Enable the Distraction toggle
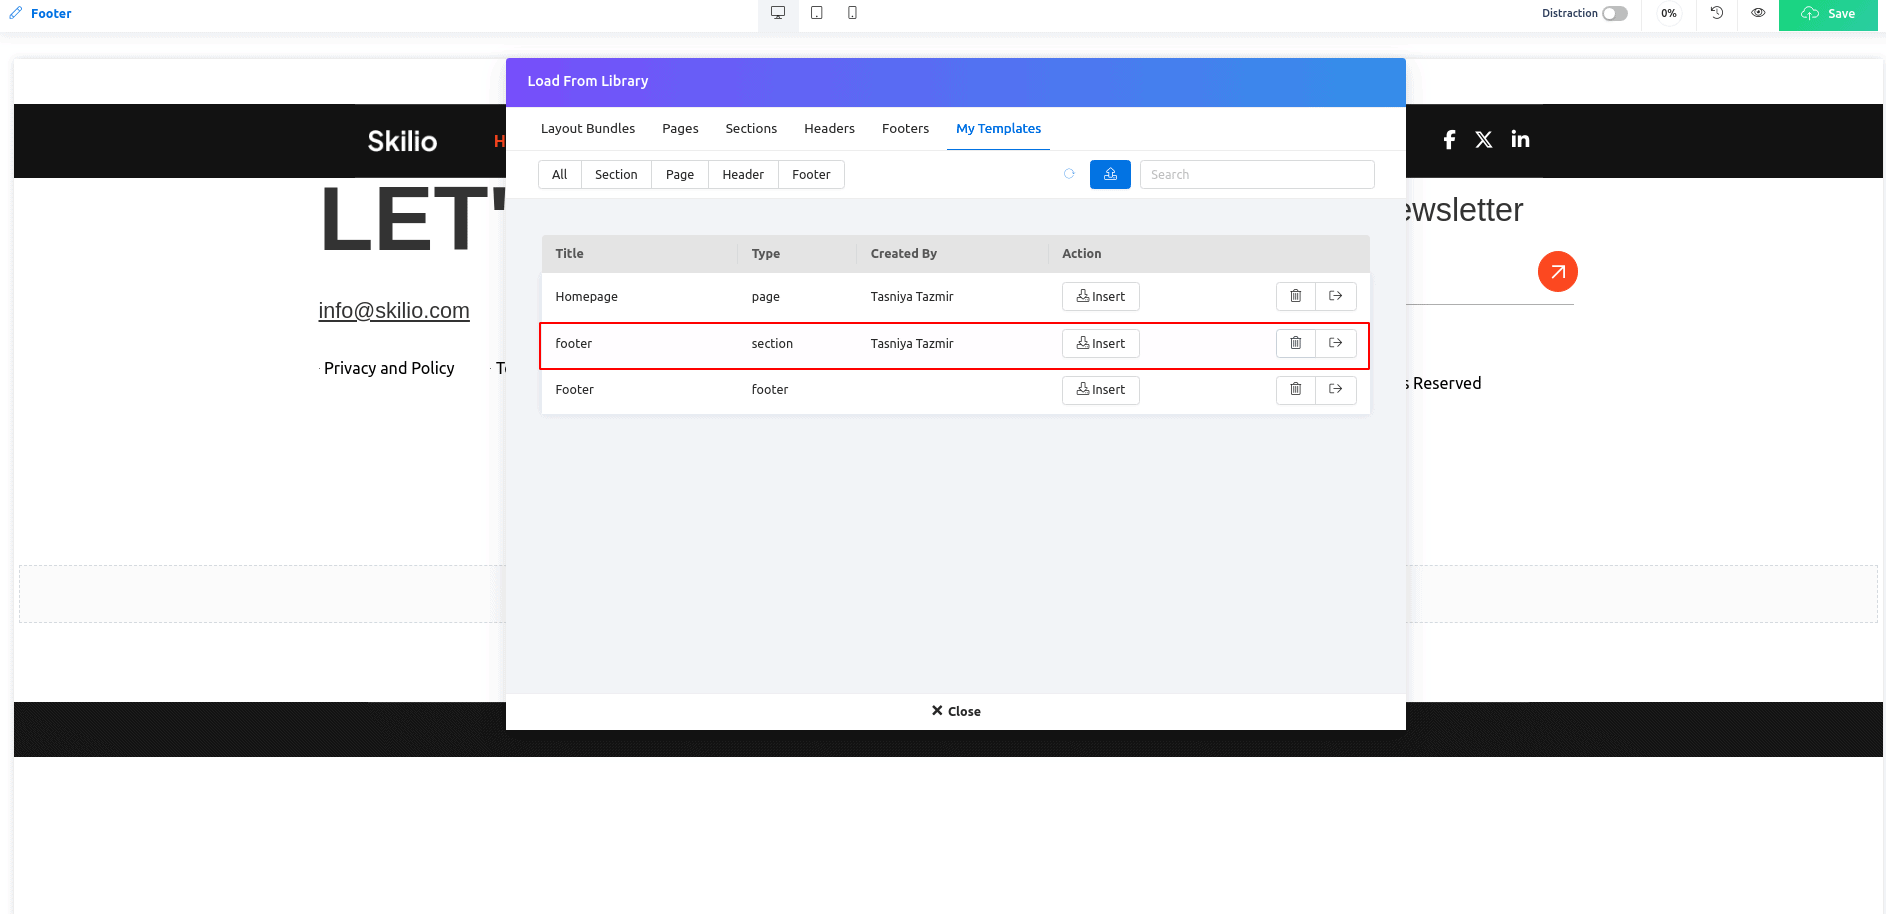1886x914 pixels. click(1617, 13)
